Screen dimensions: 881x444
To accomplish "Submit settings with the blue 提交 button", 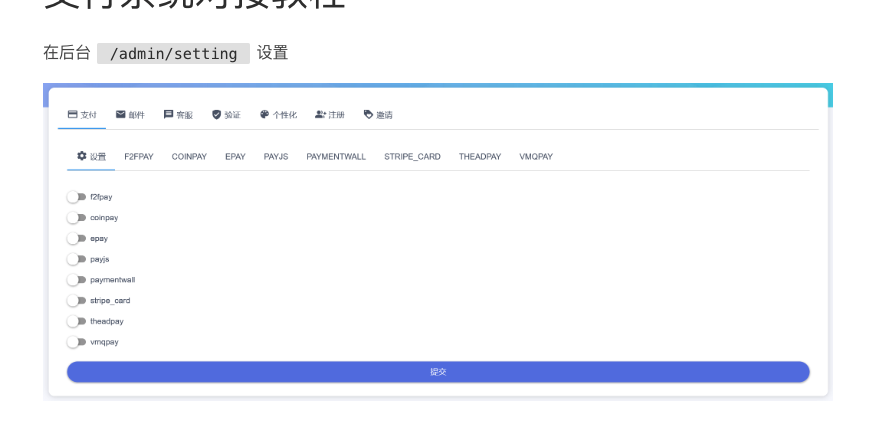I will [438, 371].
